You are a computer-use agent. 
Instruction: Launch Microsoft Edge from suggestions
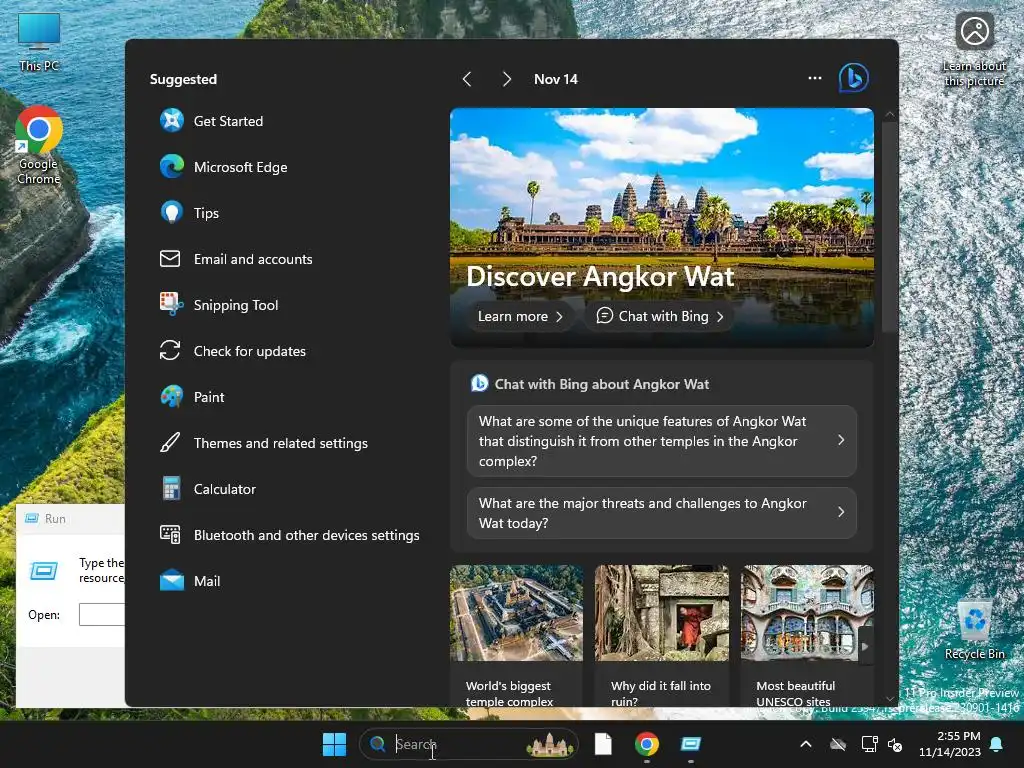224,167
